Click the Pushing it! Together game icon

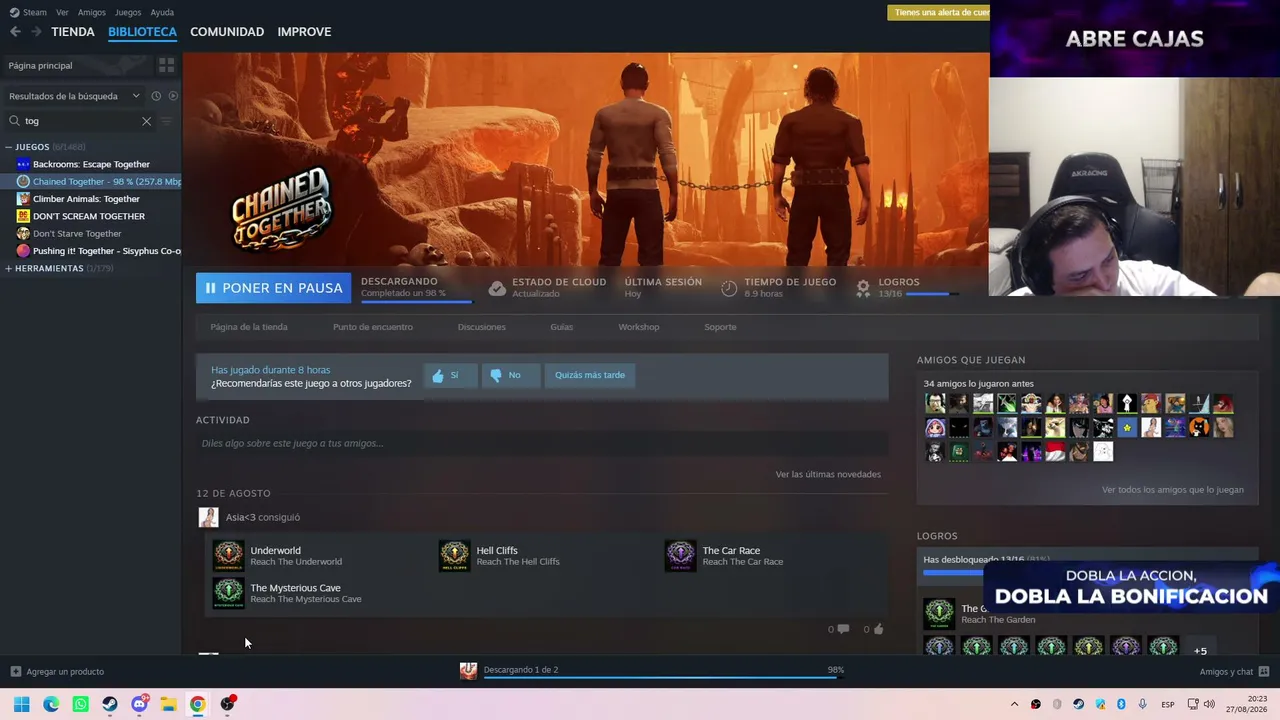[x=23, y=251]
